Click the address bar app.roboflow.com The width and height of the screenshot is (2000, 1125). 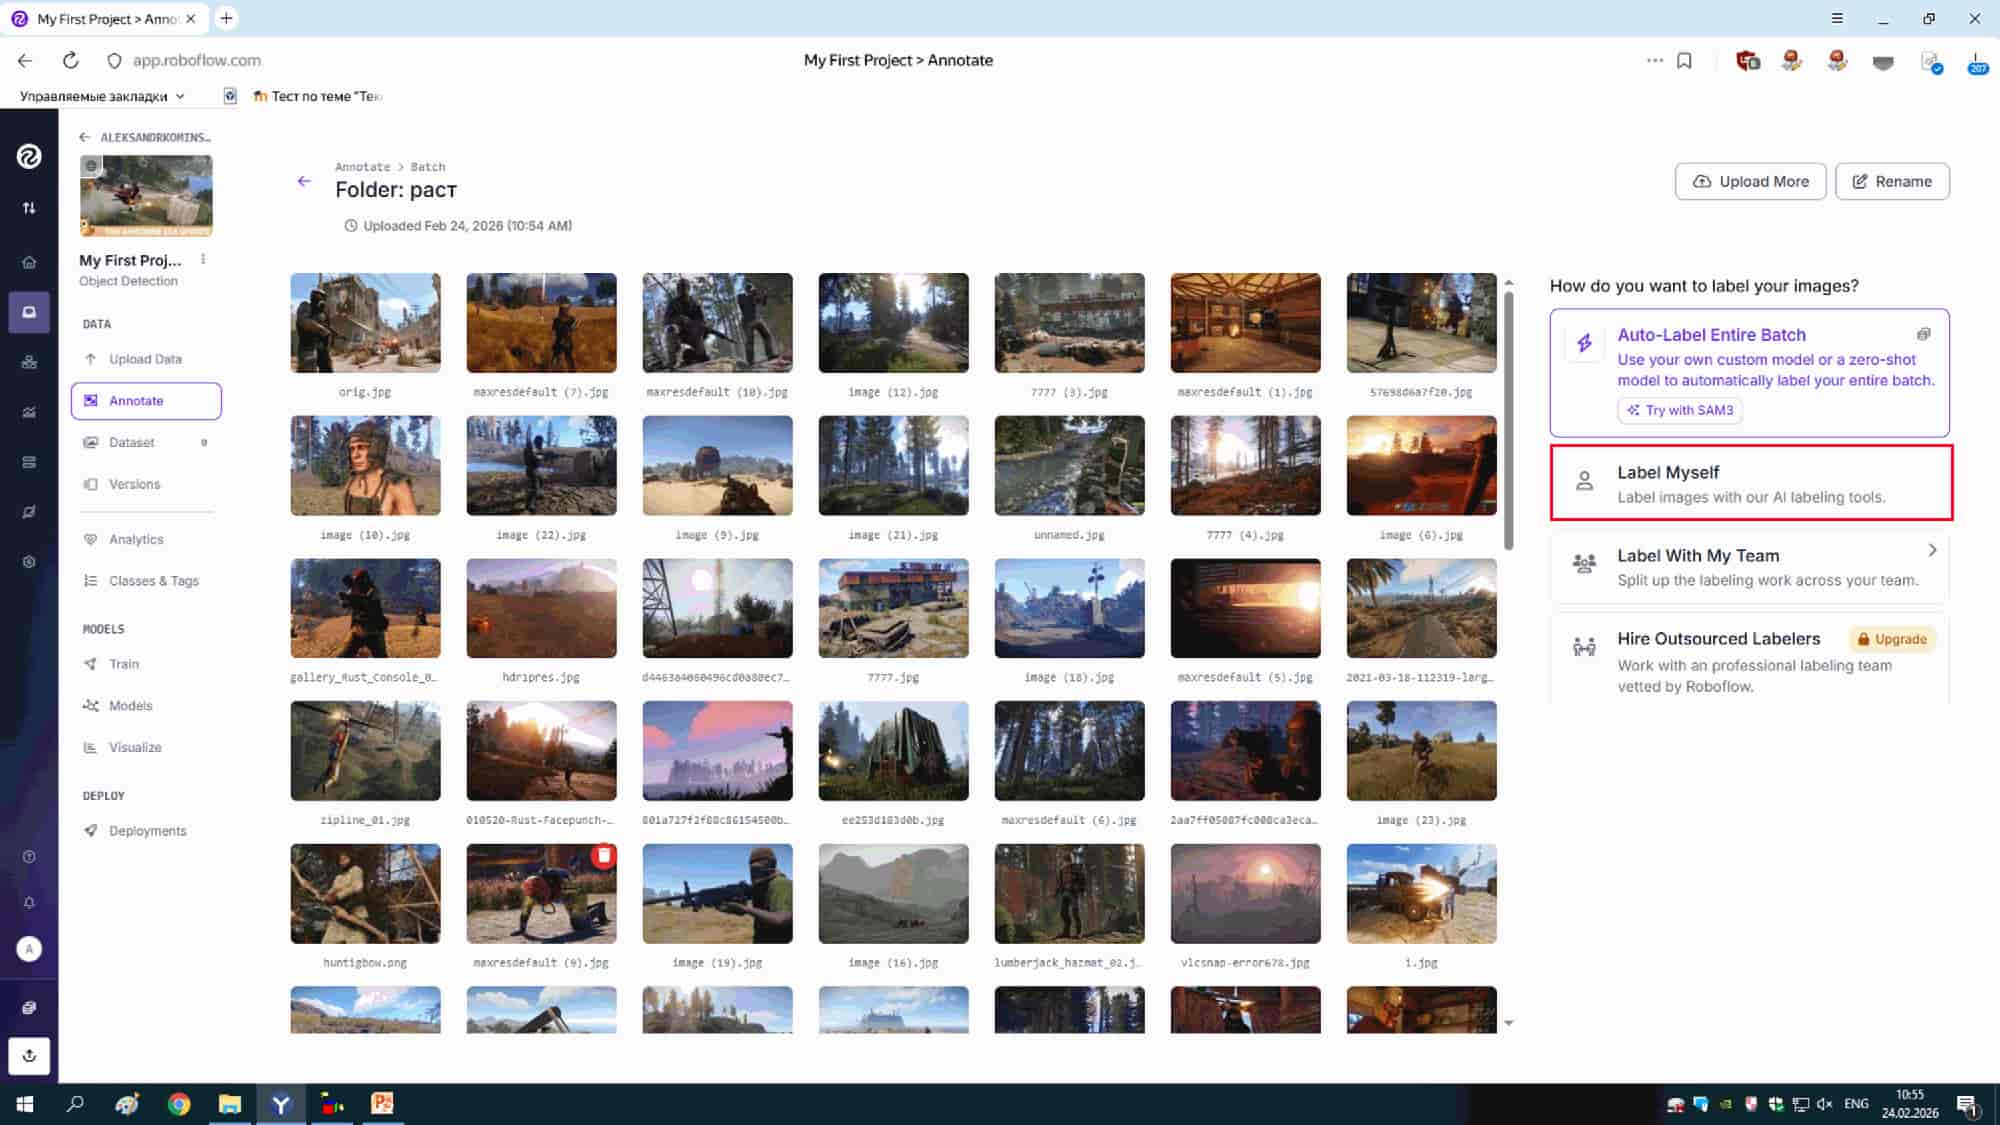pos(197,60)
